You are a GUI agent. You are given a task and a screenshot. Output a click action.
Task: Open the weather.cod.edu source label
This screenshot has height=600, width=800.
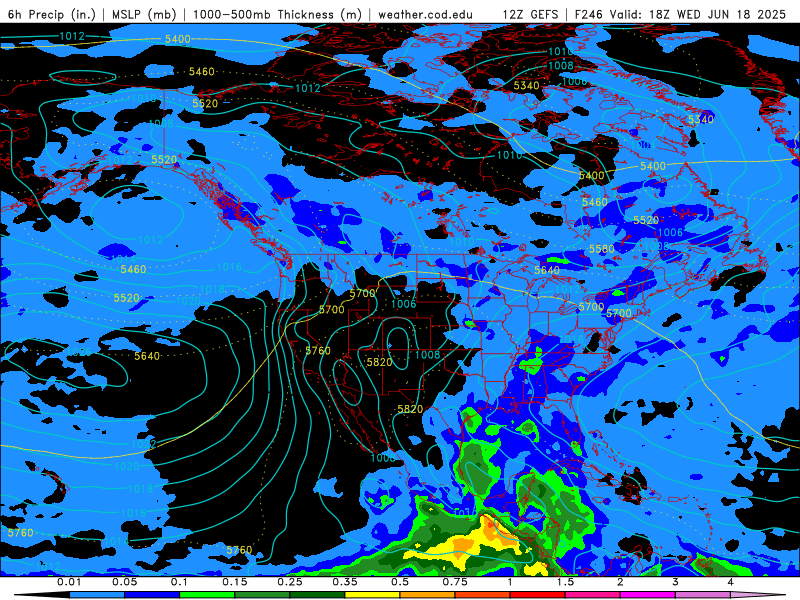tap(425, 14)
